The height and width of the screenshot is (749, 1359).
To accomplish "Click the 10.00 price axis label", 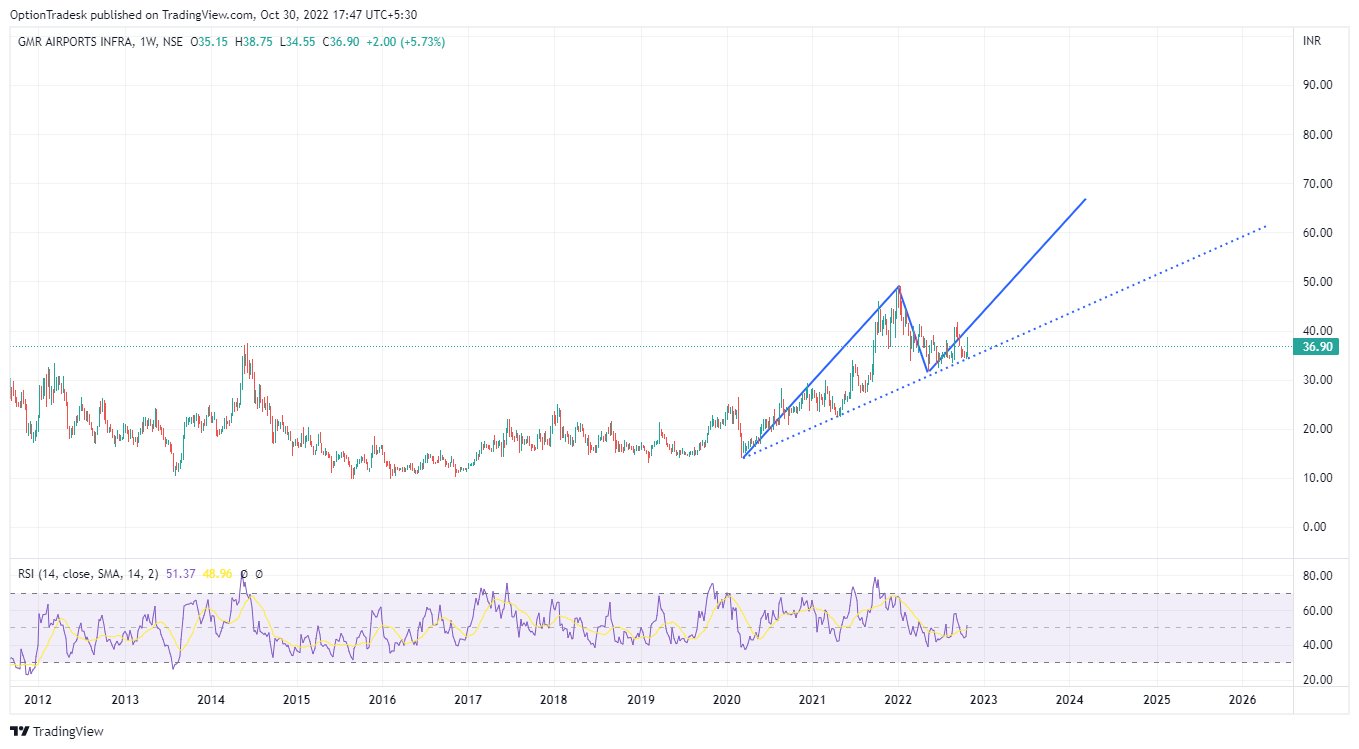I will 1317,478.
